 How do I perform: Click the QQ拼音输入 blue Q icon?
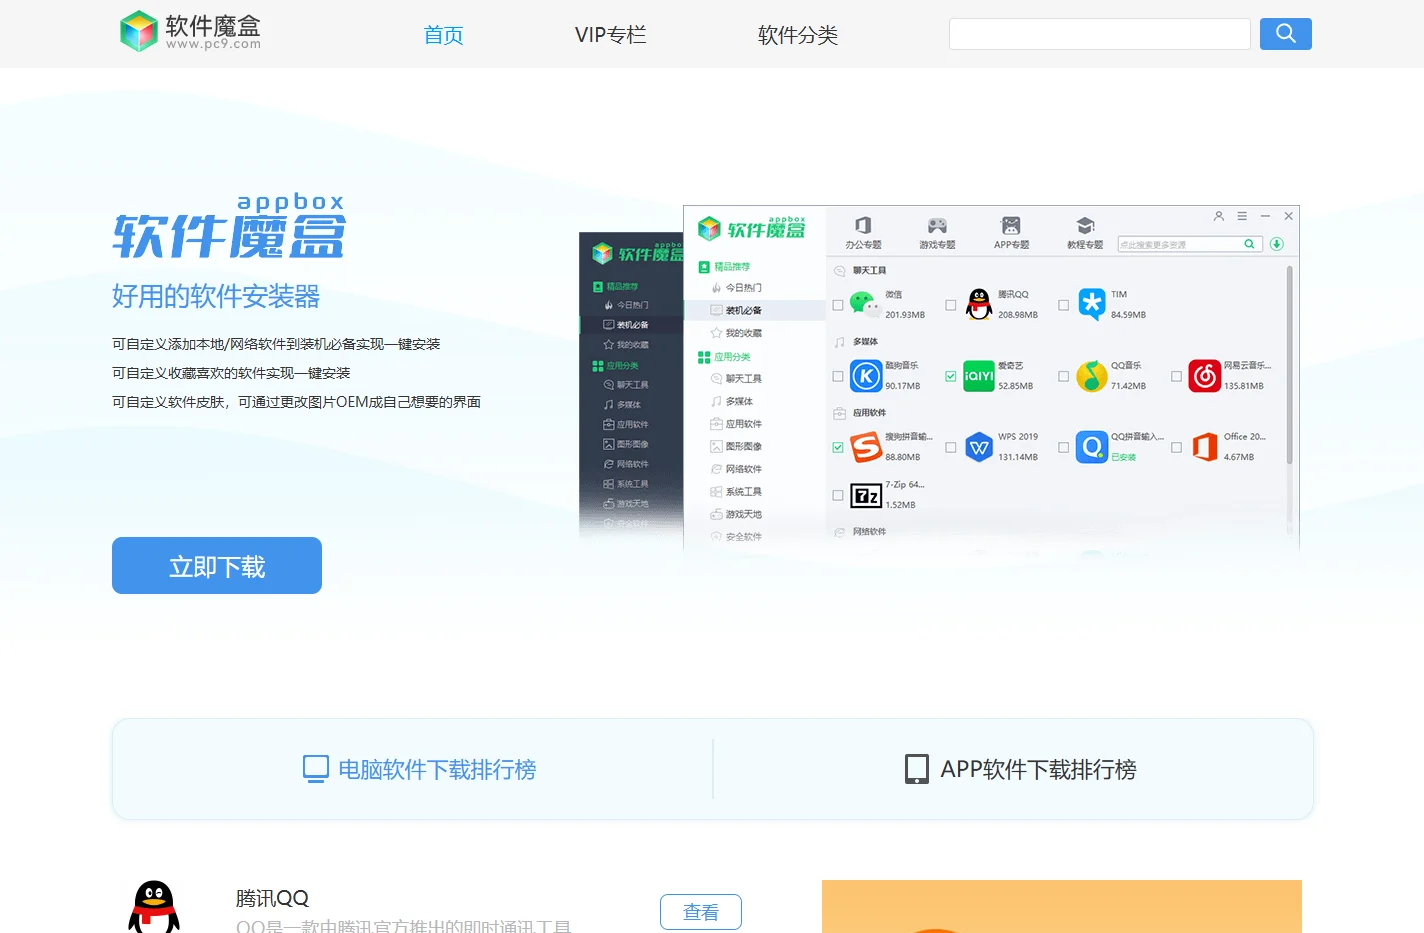pyautogui.click(x=1092, y=447)
